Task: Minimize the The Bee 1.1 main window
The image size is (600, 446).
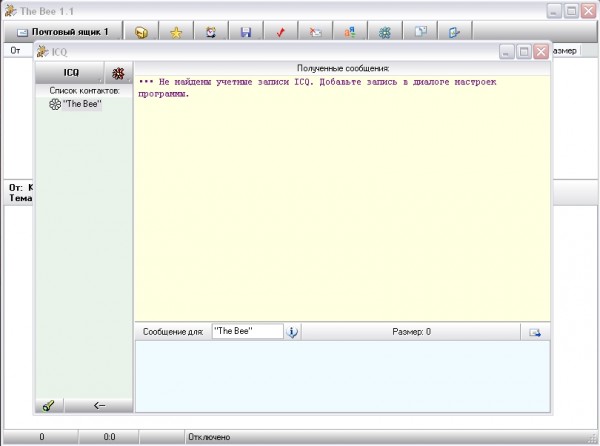Action: click(554, 11)
